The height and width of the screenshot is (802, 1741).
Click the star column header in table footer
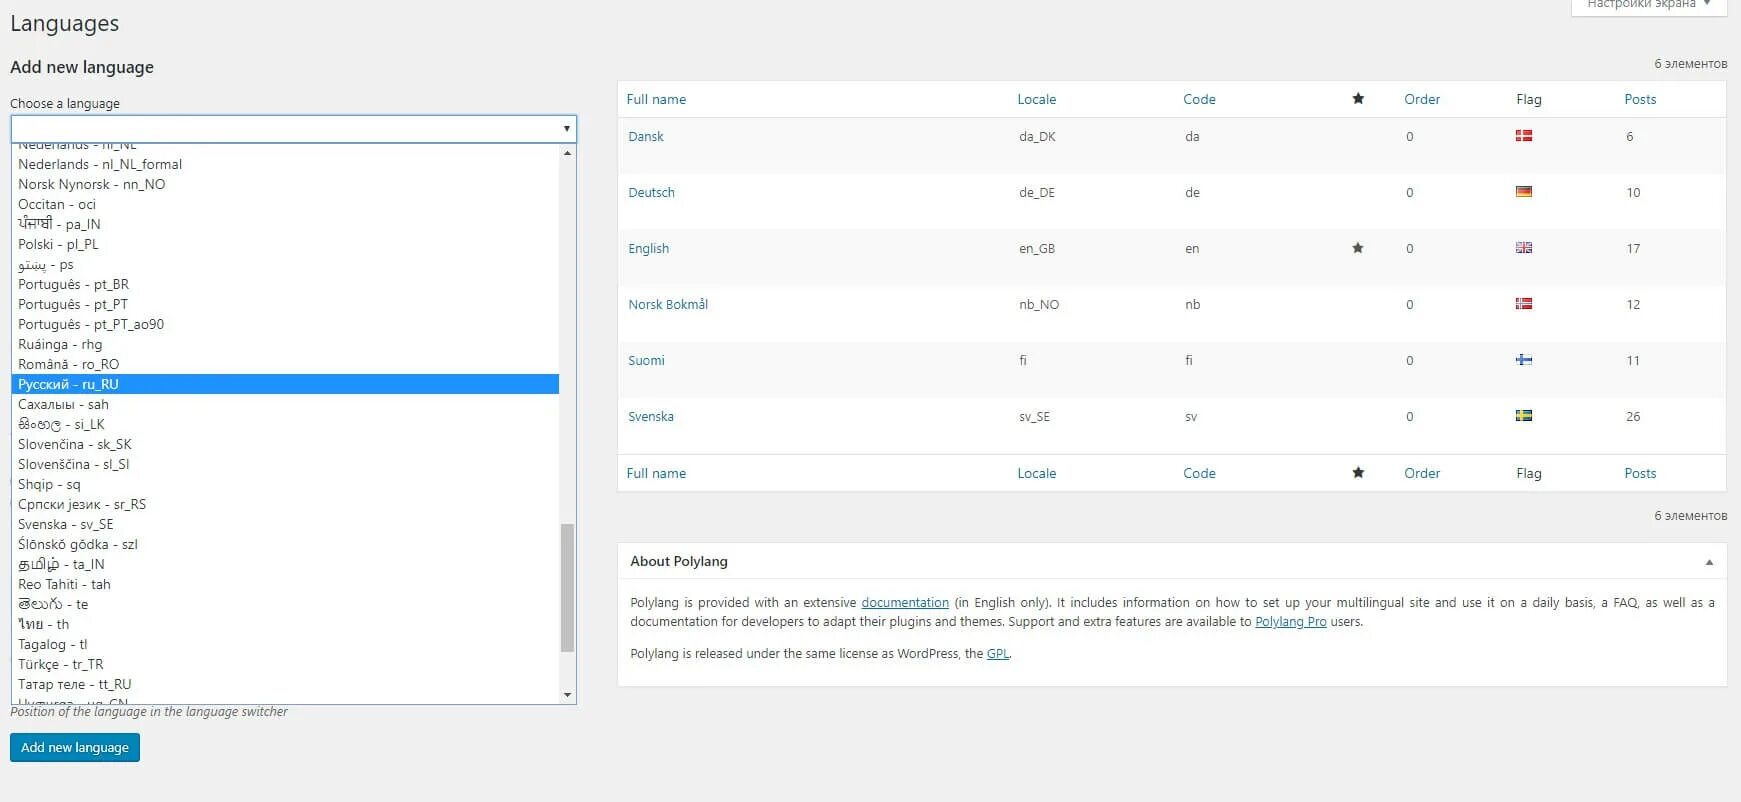point(1358,473)
